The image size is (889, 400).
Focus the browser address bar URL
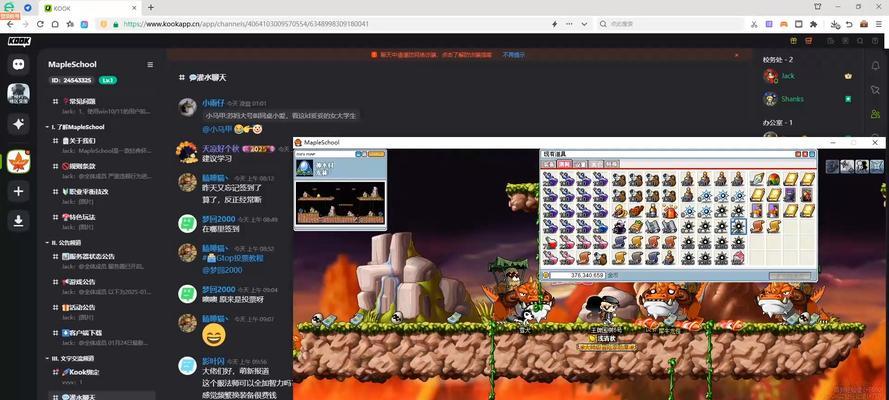click(x=246, y=24)
